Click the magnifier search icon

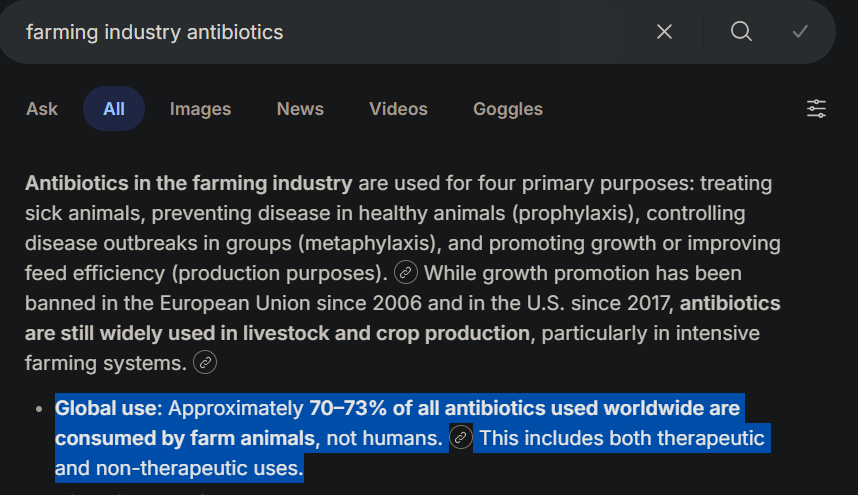pyautogui.click(x=741, y=32)
